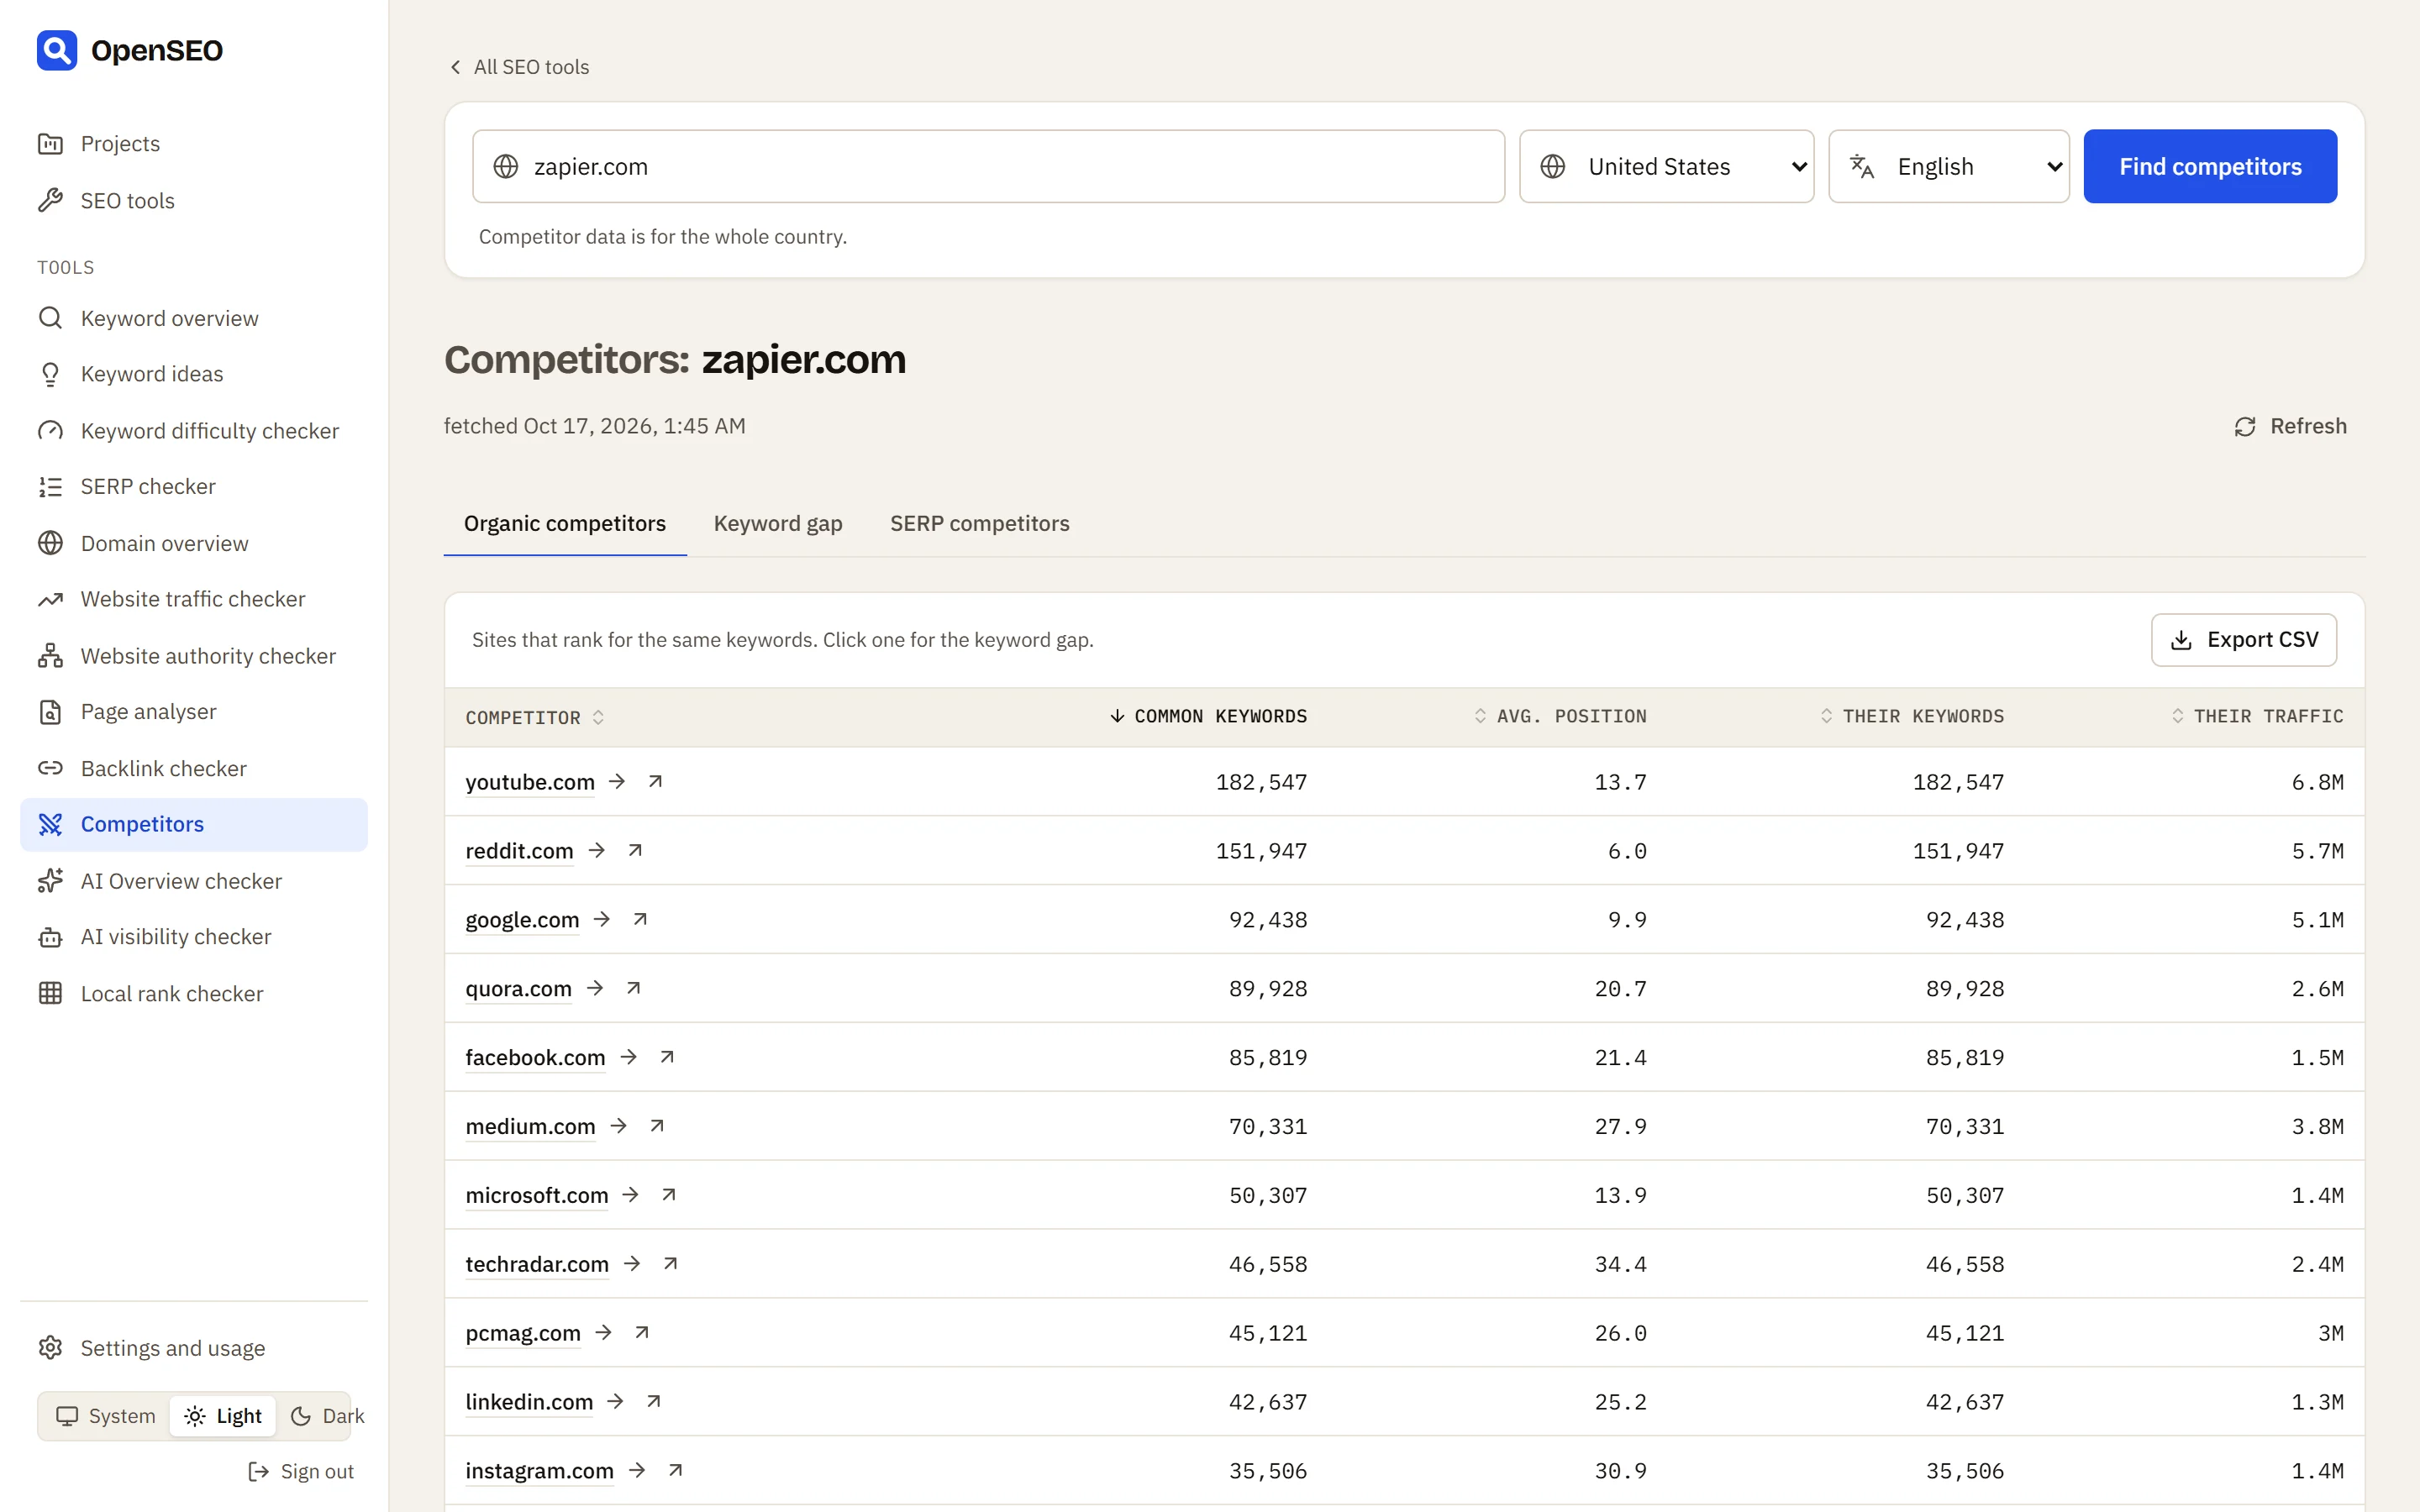Sort table by Competitor column
This screenshot has height=1512, width=2420.
pos(535,717)
